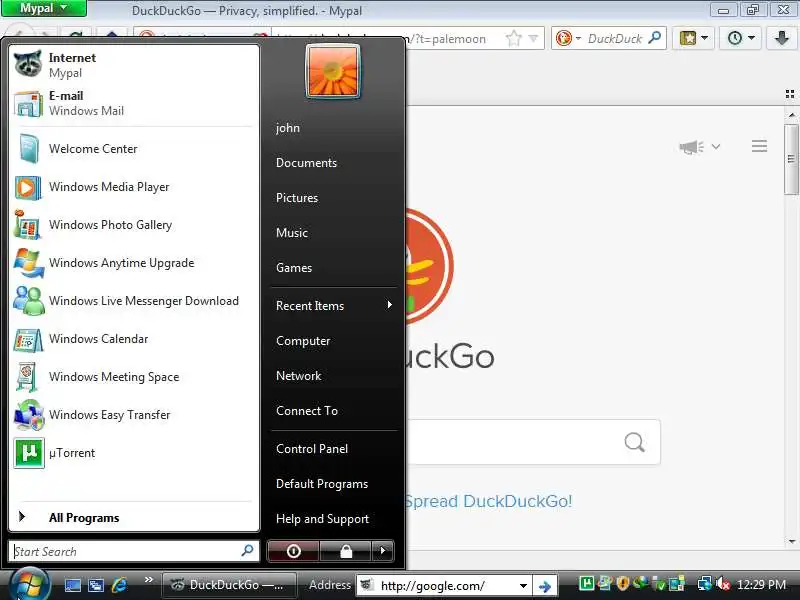Click the Start Search magnifier icon
This screenshot has height=600, width=800.
pyautogui.click(x=247, y=551)
